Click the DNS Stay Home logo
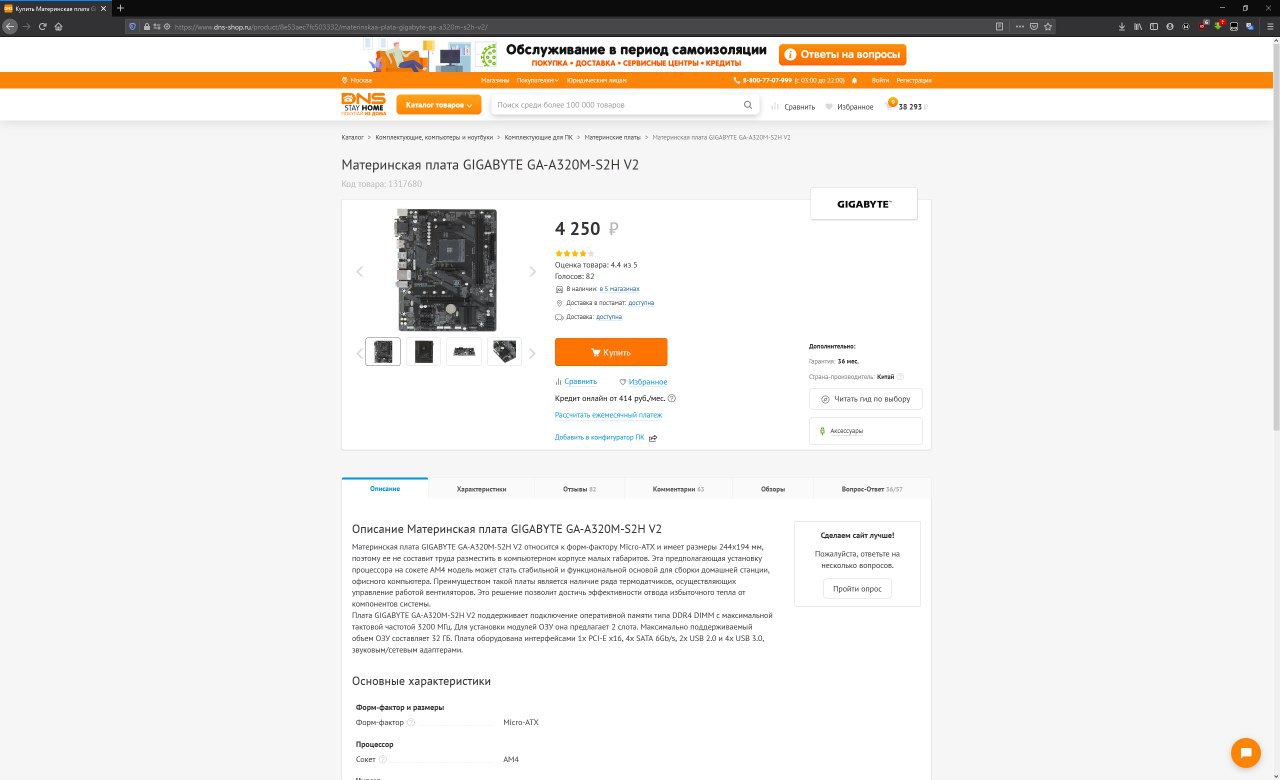Image resolution: width=1280 pixels, height=780 pixels. click(x=363, y=104)
